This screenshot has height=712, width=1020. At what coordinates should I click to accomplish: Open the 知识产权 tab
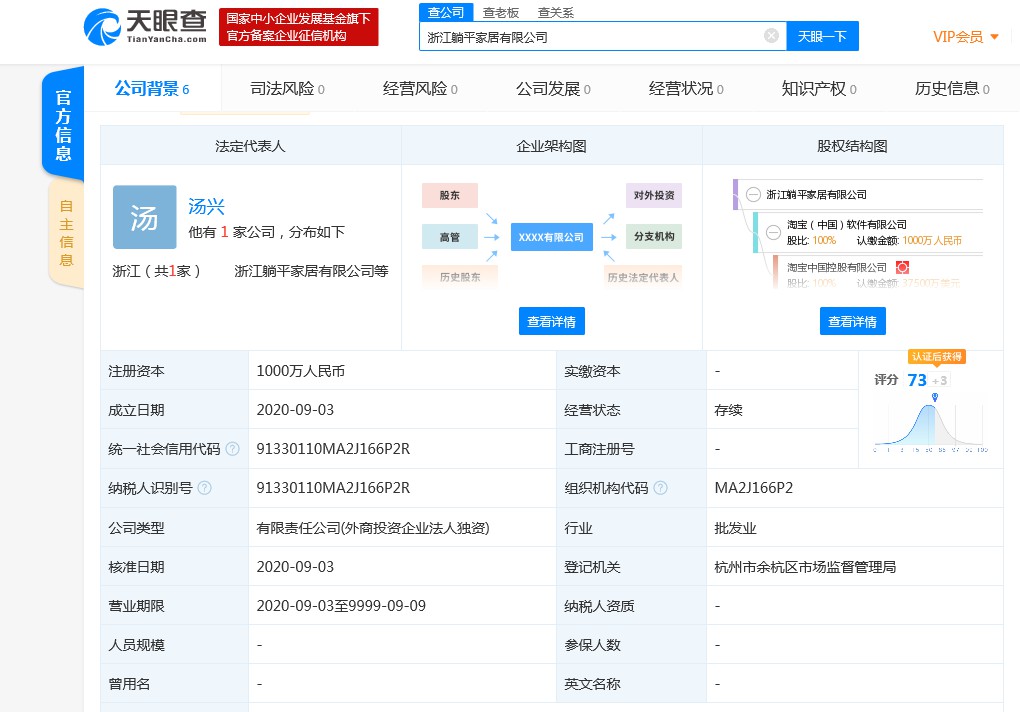818,89
